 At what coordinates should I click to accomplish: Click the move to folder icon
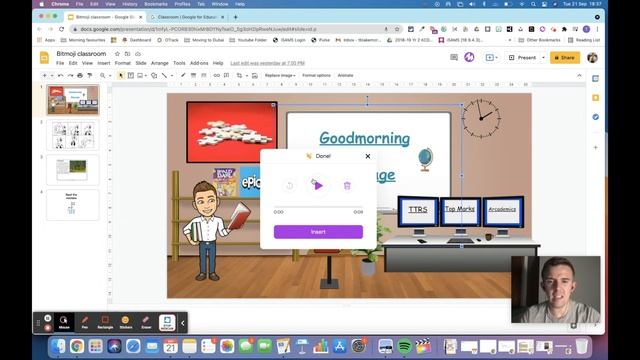(x=127, y=54)
